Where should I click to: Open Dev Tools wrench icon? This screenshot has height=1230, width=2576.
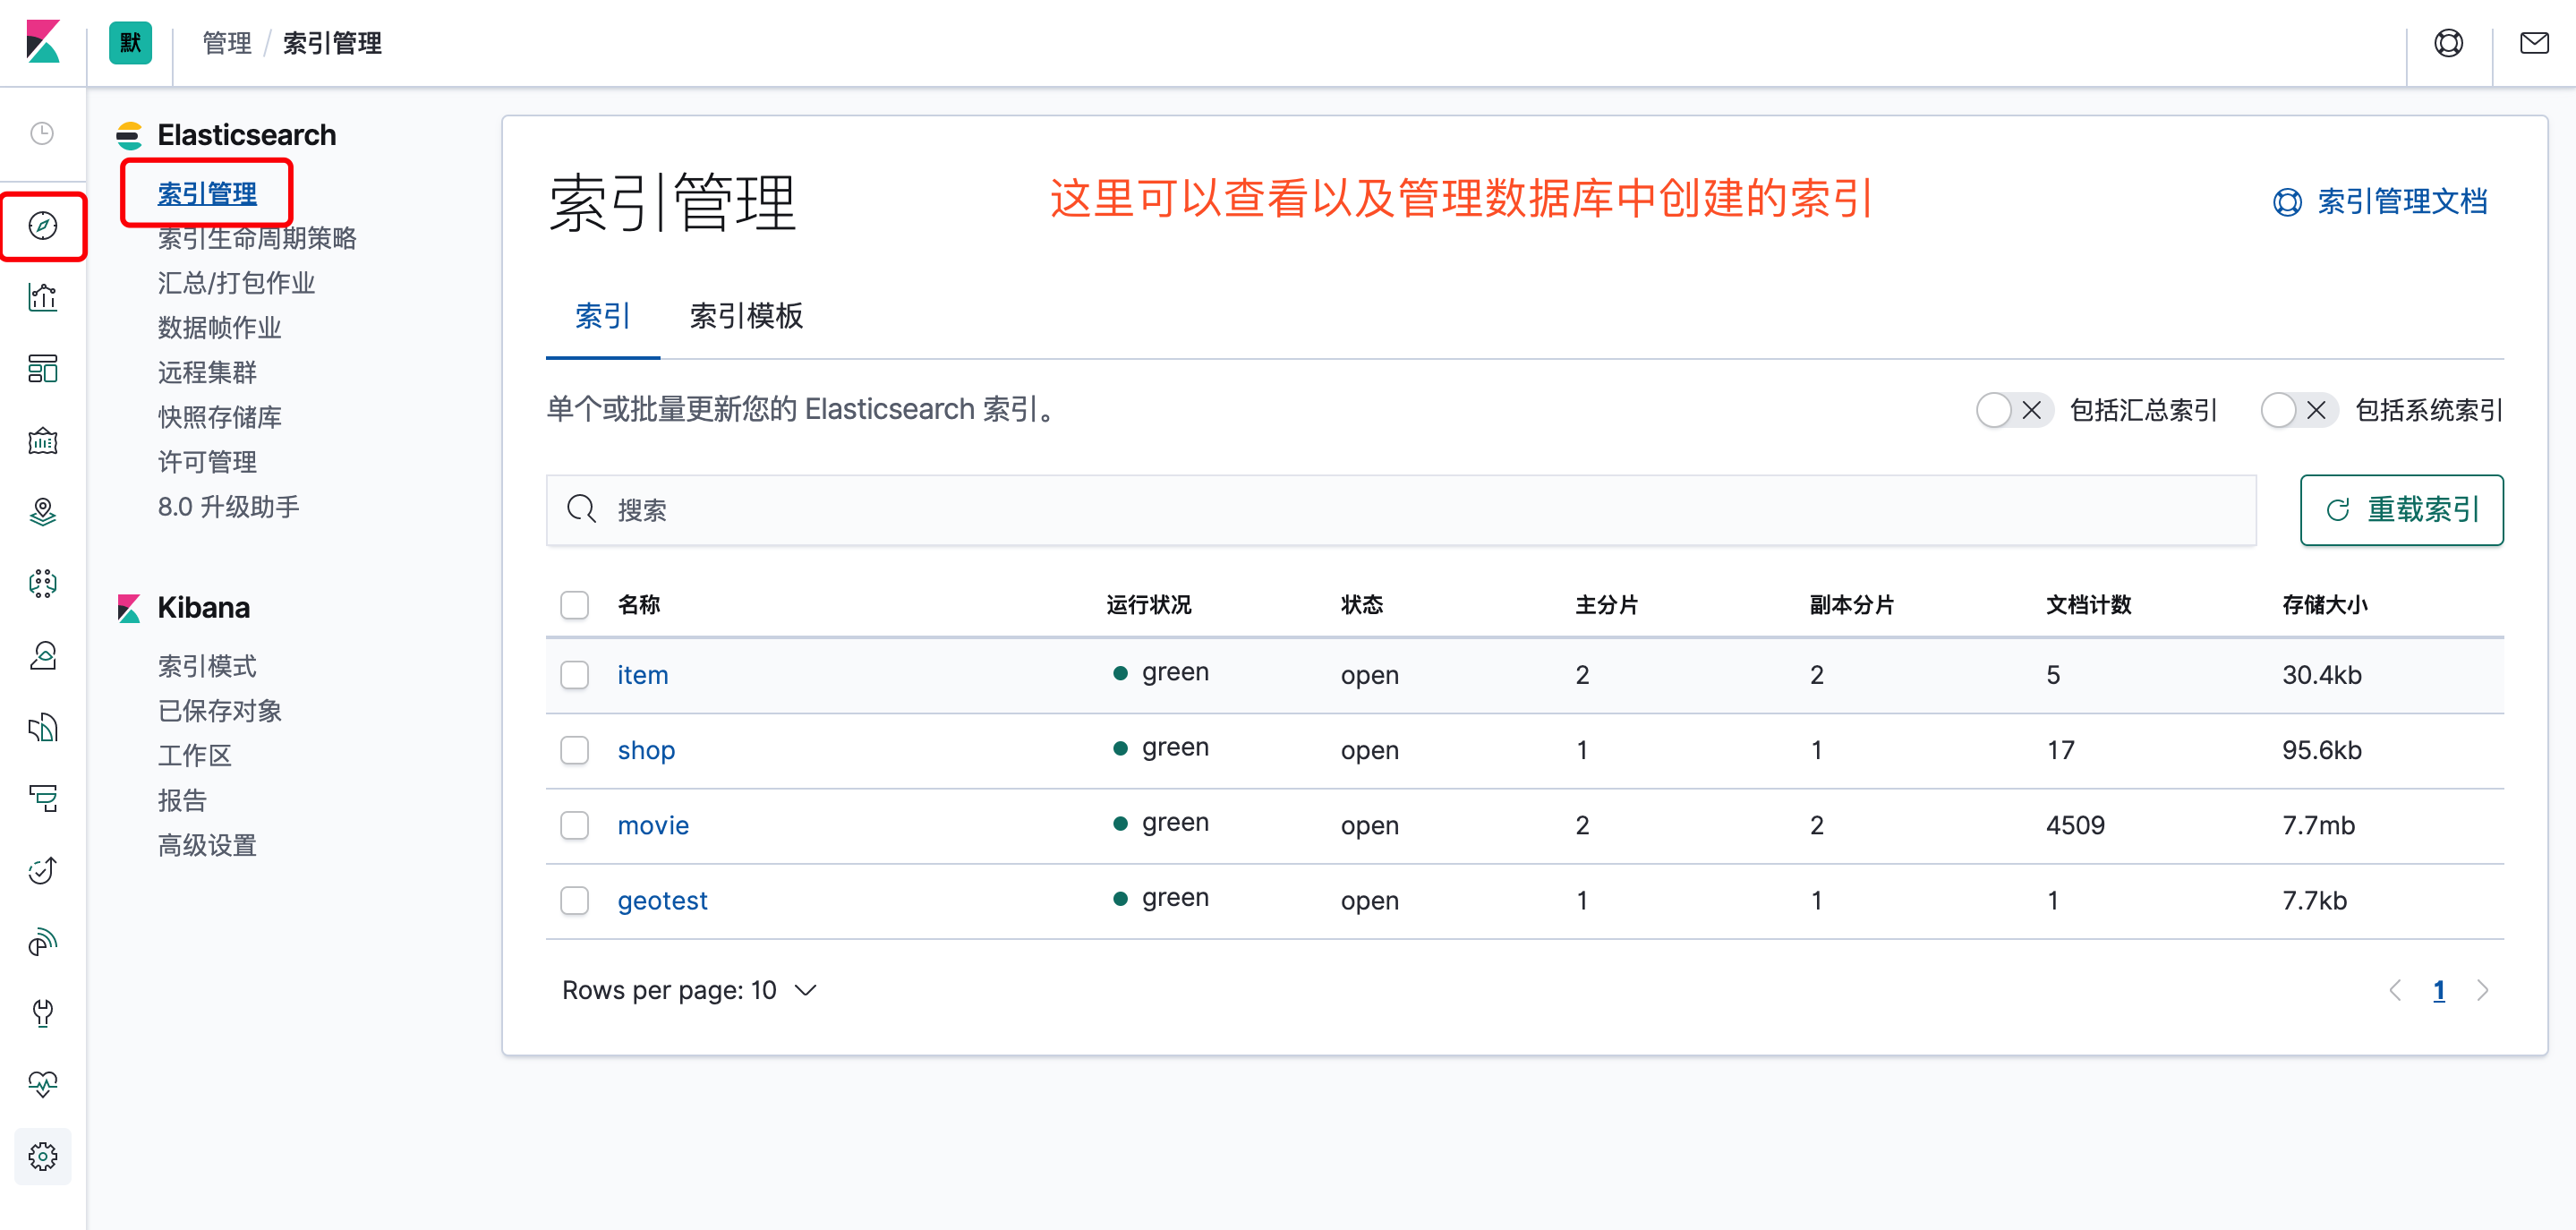42,1012
